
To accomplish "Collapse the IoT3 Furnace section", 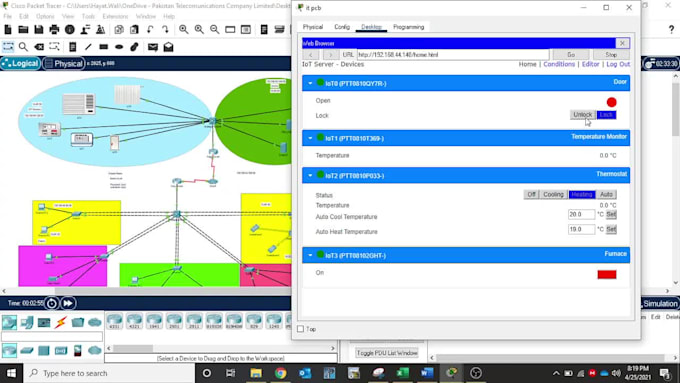I will (310, 255).
